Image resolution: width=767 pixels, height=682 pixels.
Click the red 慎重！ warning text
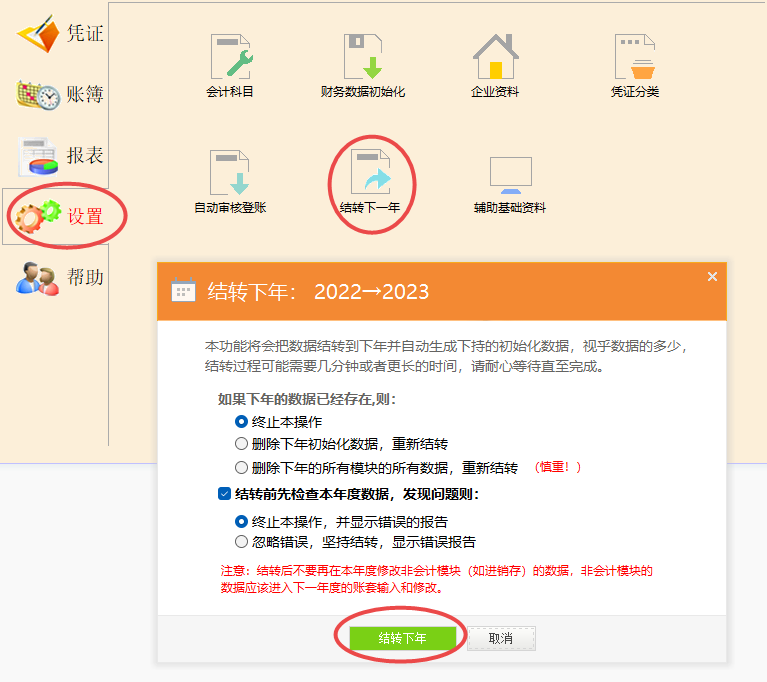coord(558,467)
